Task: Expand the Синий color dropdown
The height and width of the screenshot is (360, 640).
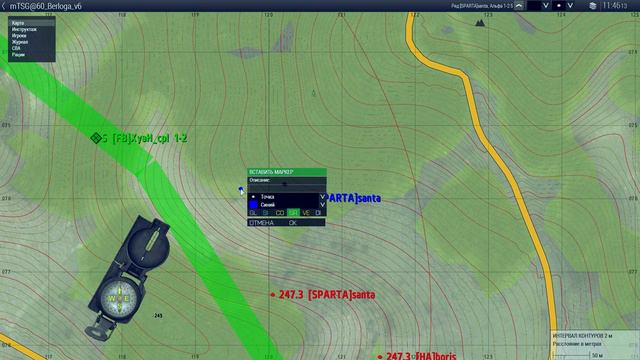Action: (322, 204)
